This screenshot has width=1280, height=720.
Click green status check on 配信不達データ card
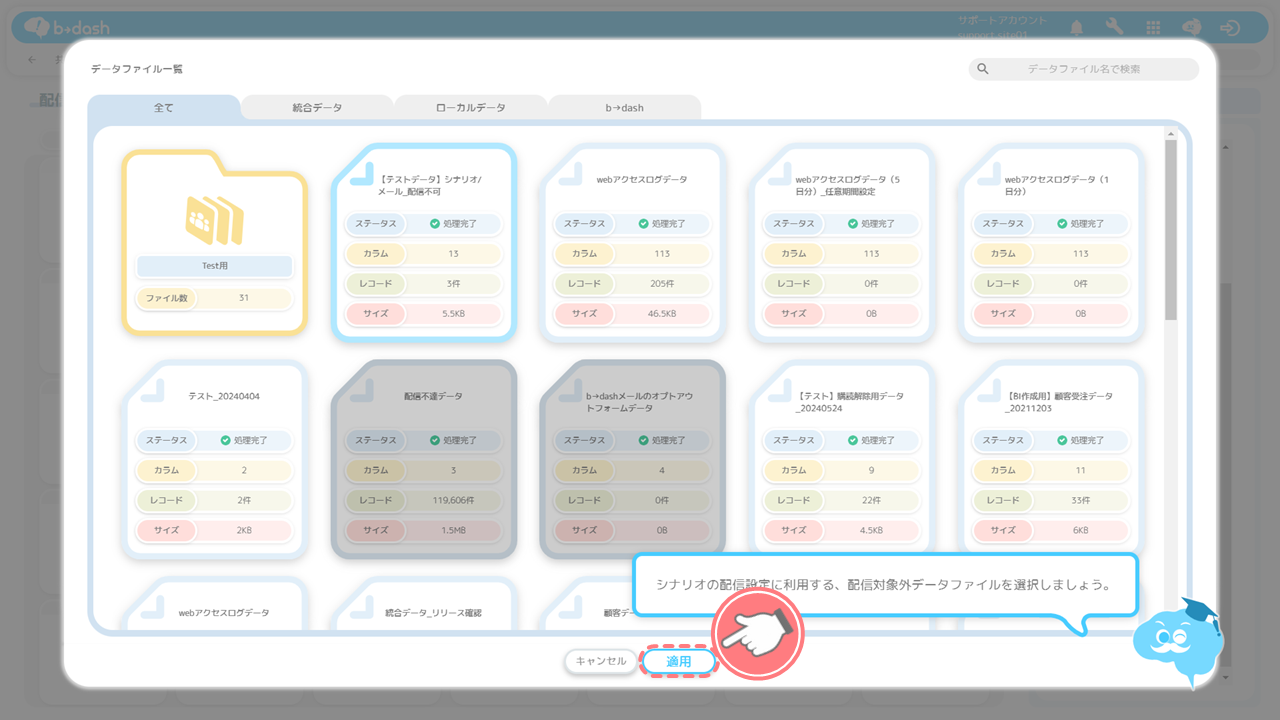[434, 440]
